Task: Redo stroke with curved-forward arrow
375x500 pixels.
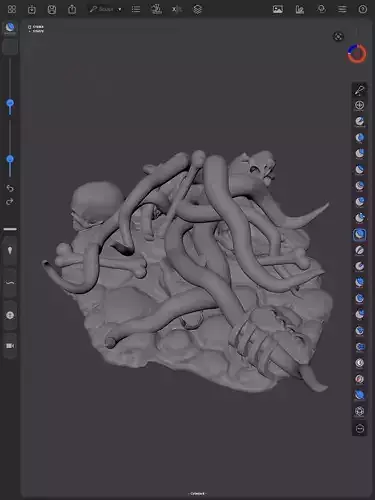Action: coord(10,202)
